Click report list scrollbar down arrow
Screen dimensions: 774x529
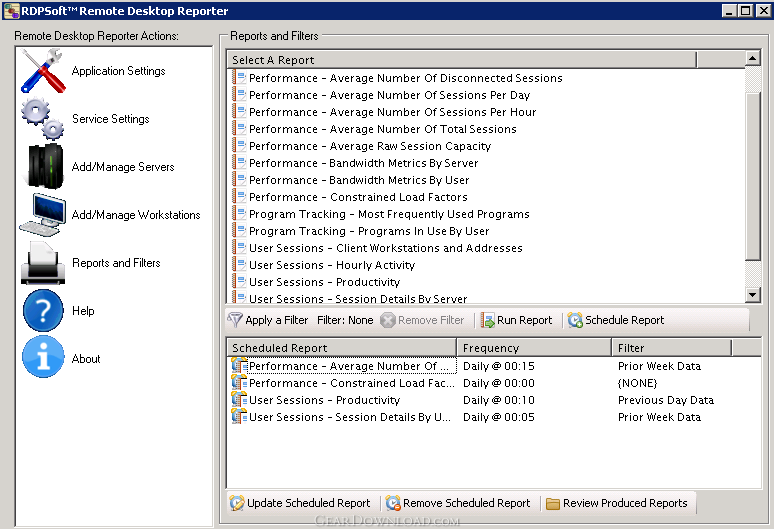click(x=753, y=295)
